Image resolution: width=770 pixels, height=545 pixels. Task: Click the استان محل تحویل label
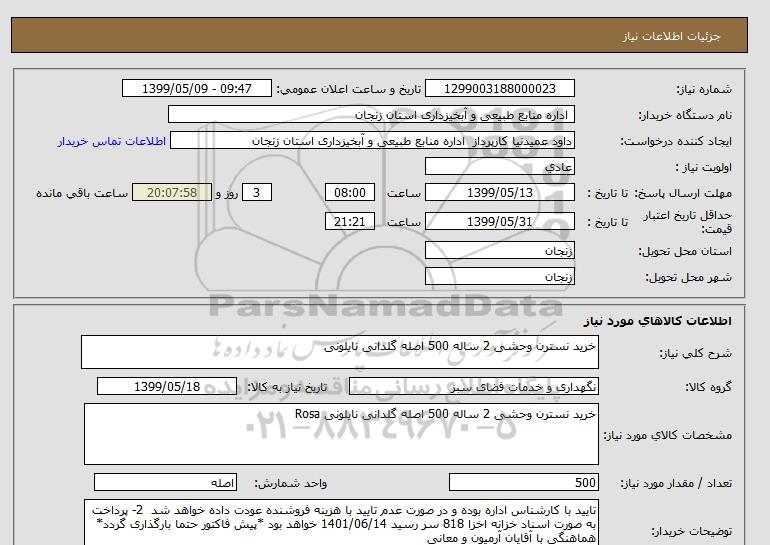coord(685,251)
